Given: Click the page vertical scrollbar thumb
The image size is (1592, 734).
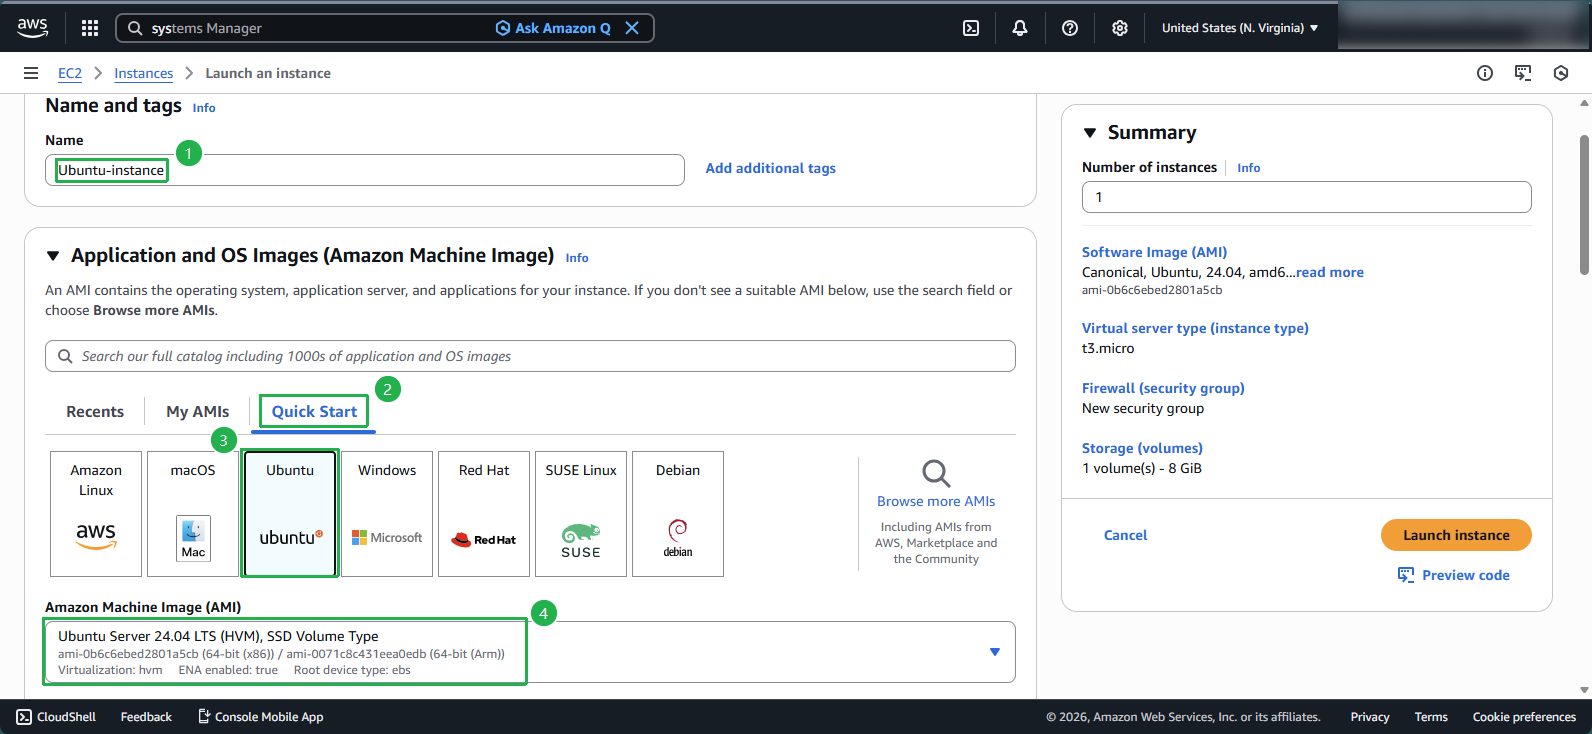Looking at the screenshot, I should tap(1584, 204).
